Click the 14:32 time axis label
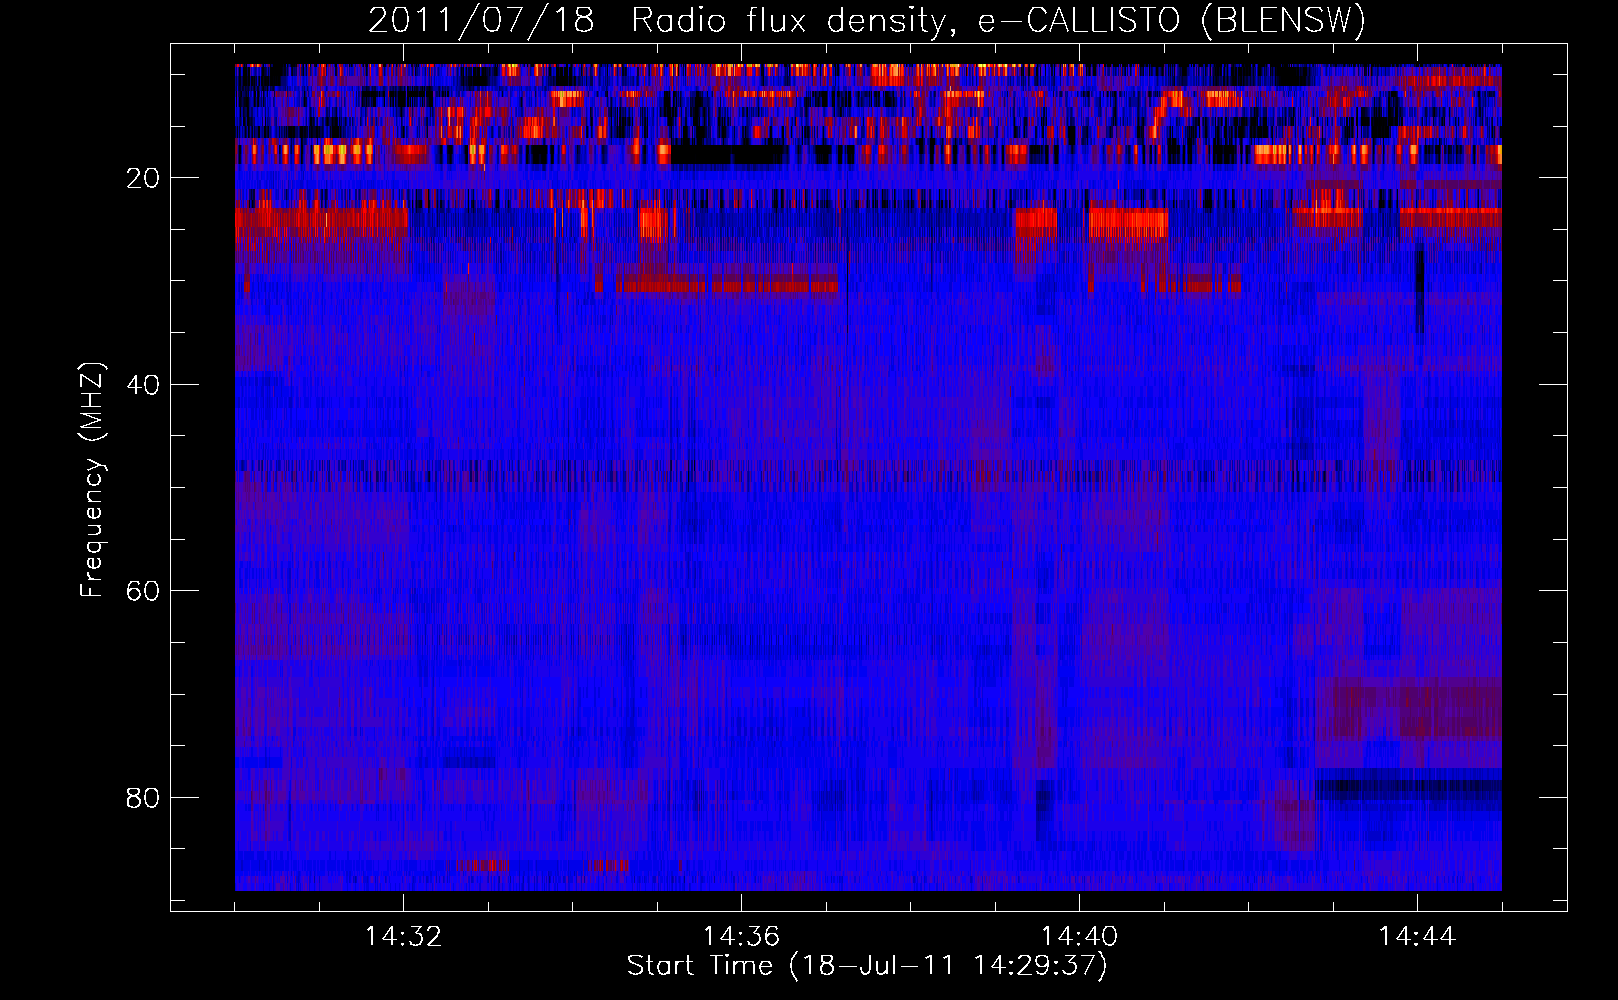The image size is (1618, 1000). 403,937
